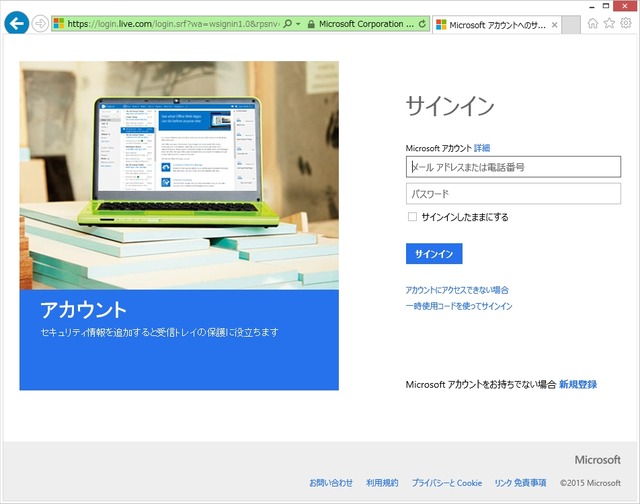Click the login.live.com URL field
640x504 pixels.
point(173,24)
